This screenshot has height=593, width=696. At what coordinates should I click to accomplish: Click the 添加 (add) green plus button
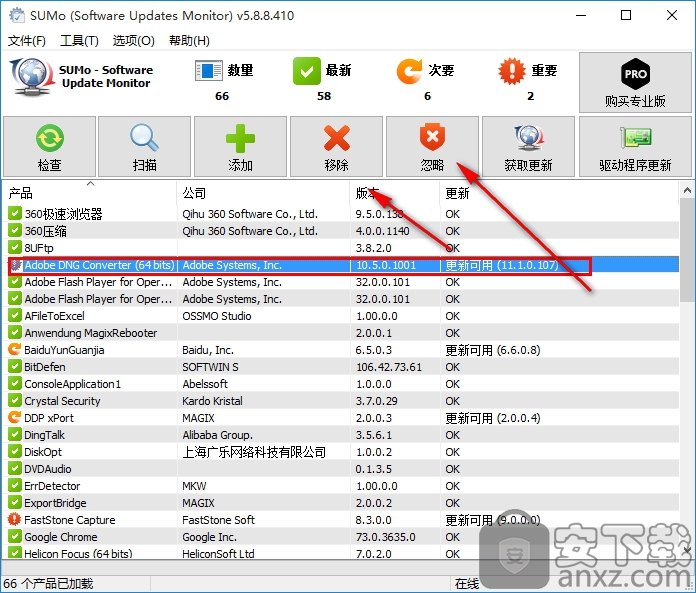coord(240,146)
